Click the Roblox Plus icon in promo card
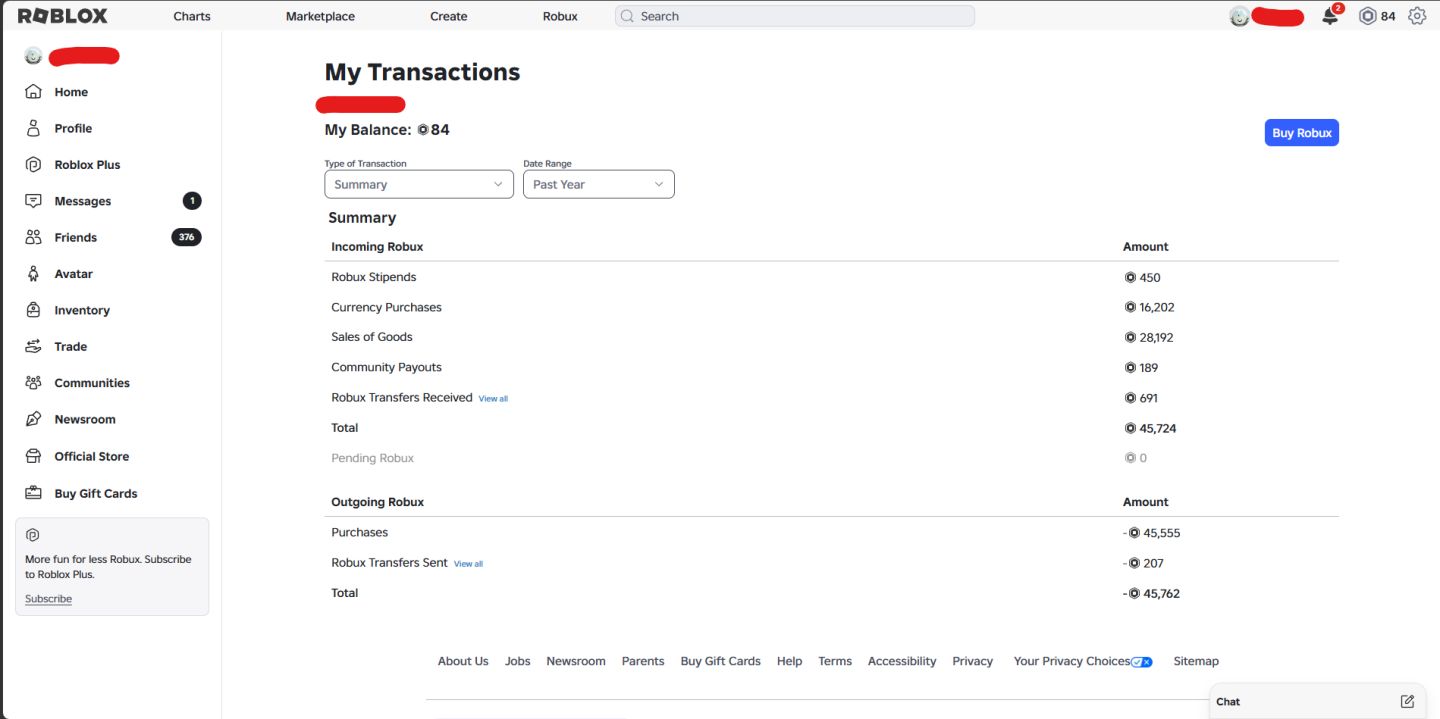The image size is (1440, 719). 32,535
